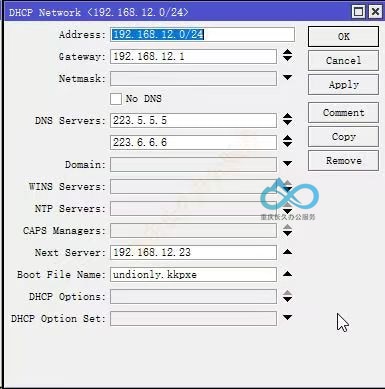Maximize the DHCP Network window
The image size is (385, 389).
coord(358,12)
